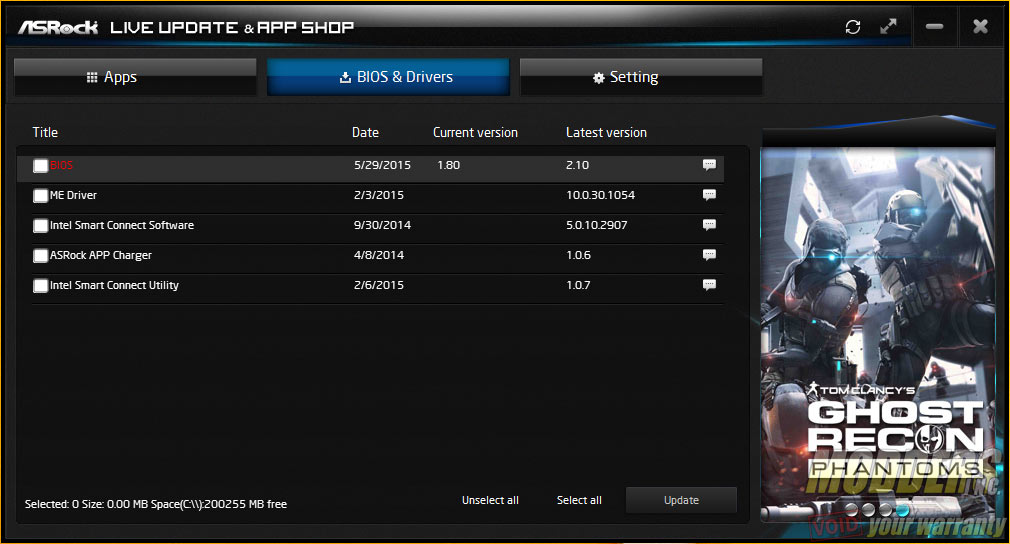Click the refresh icon in title bar

(x=853, y=27)
